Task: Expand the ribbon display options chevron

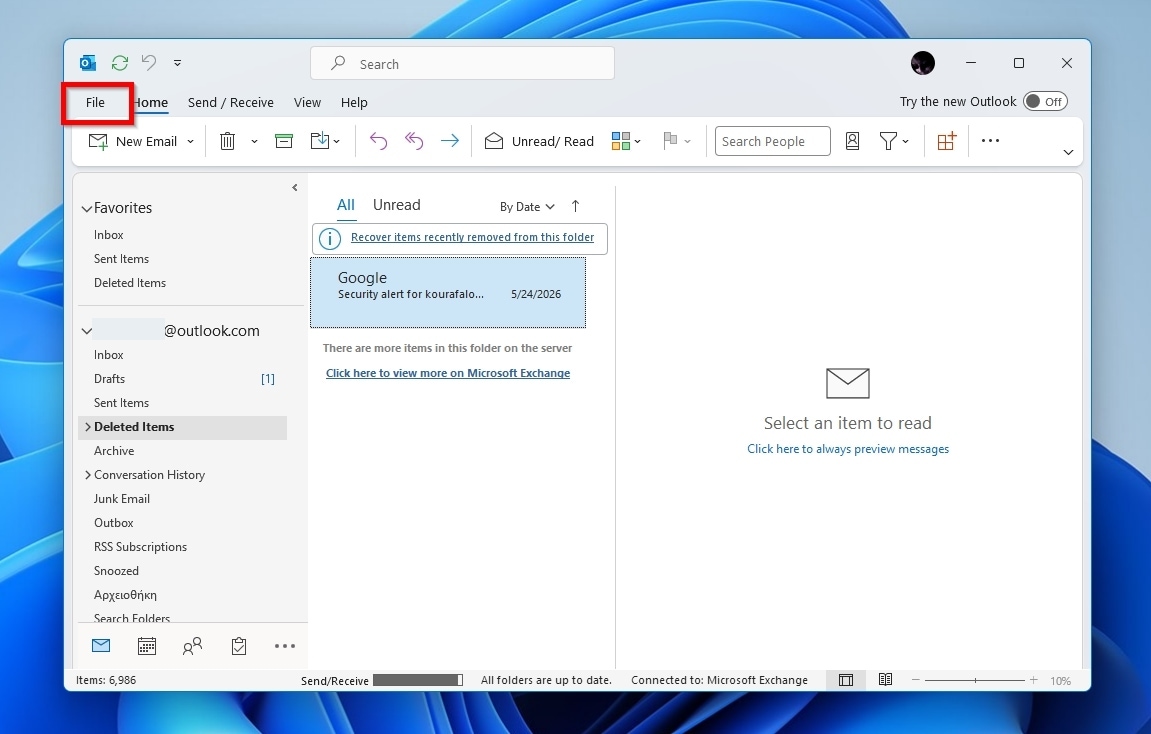Action: pos(1068,152)
